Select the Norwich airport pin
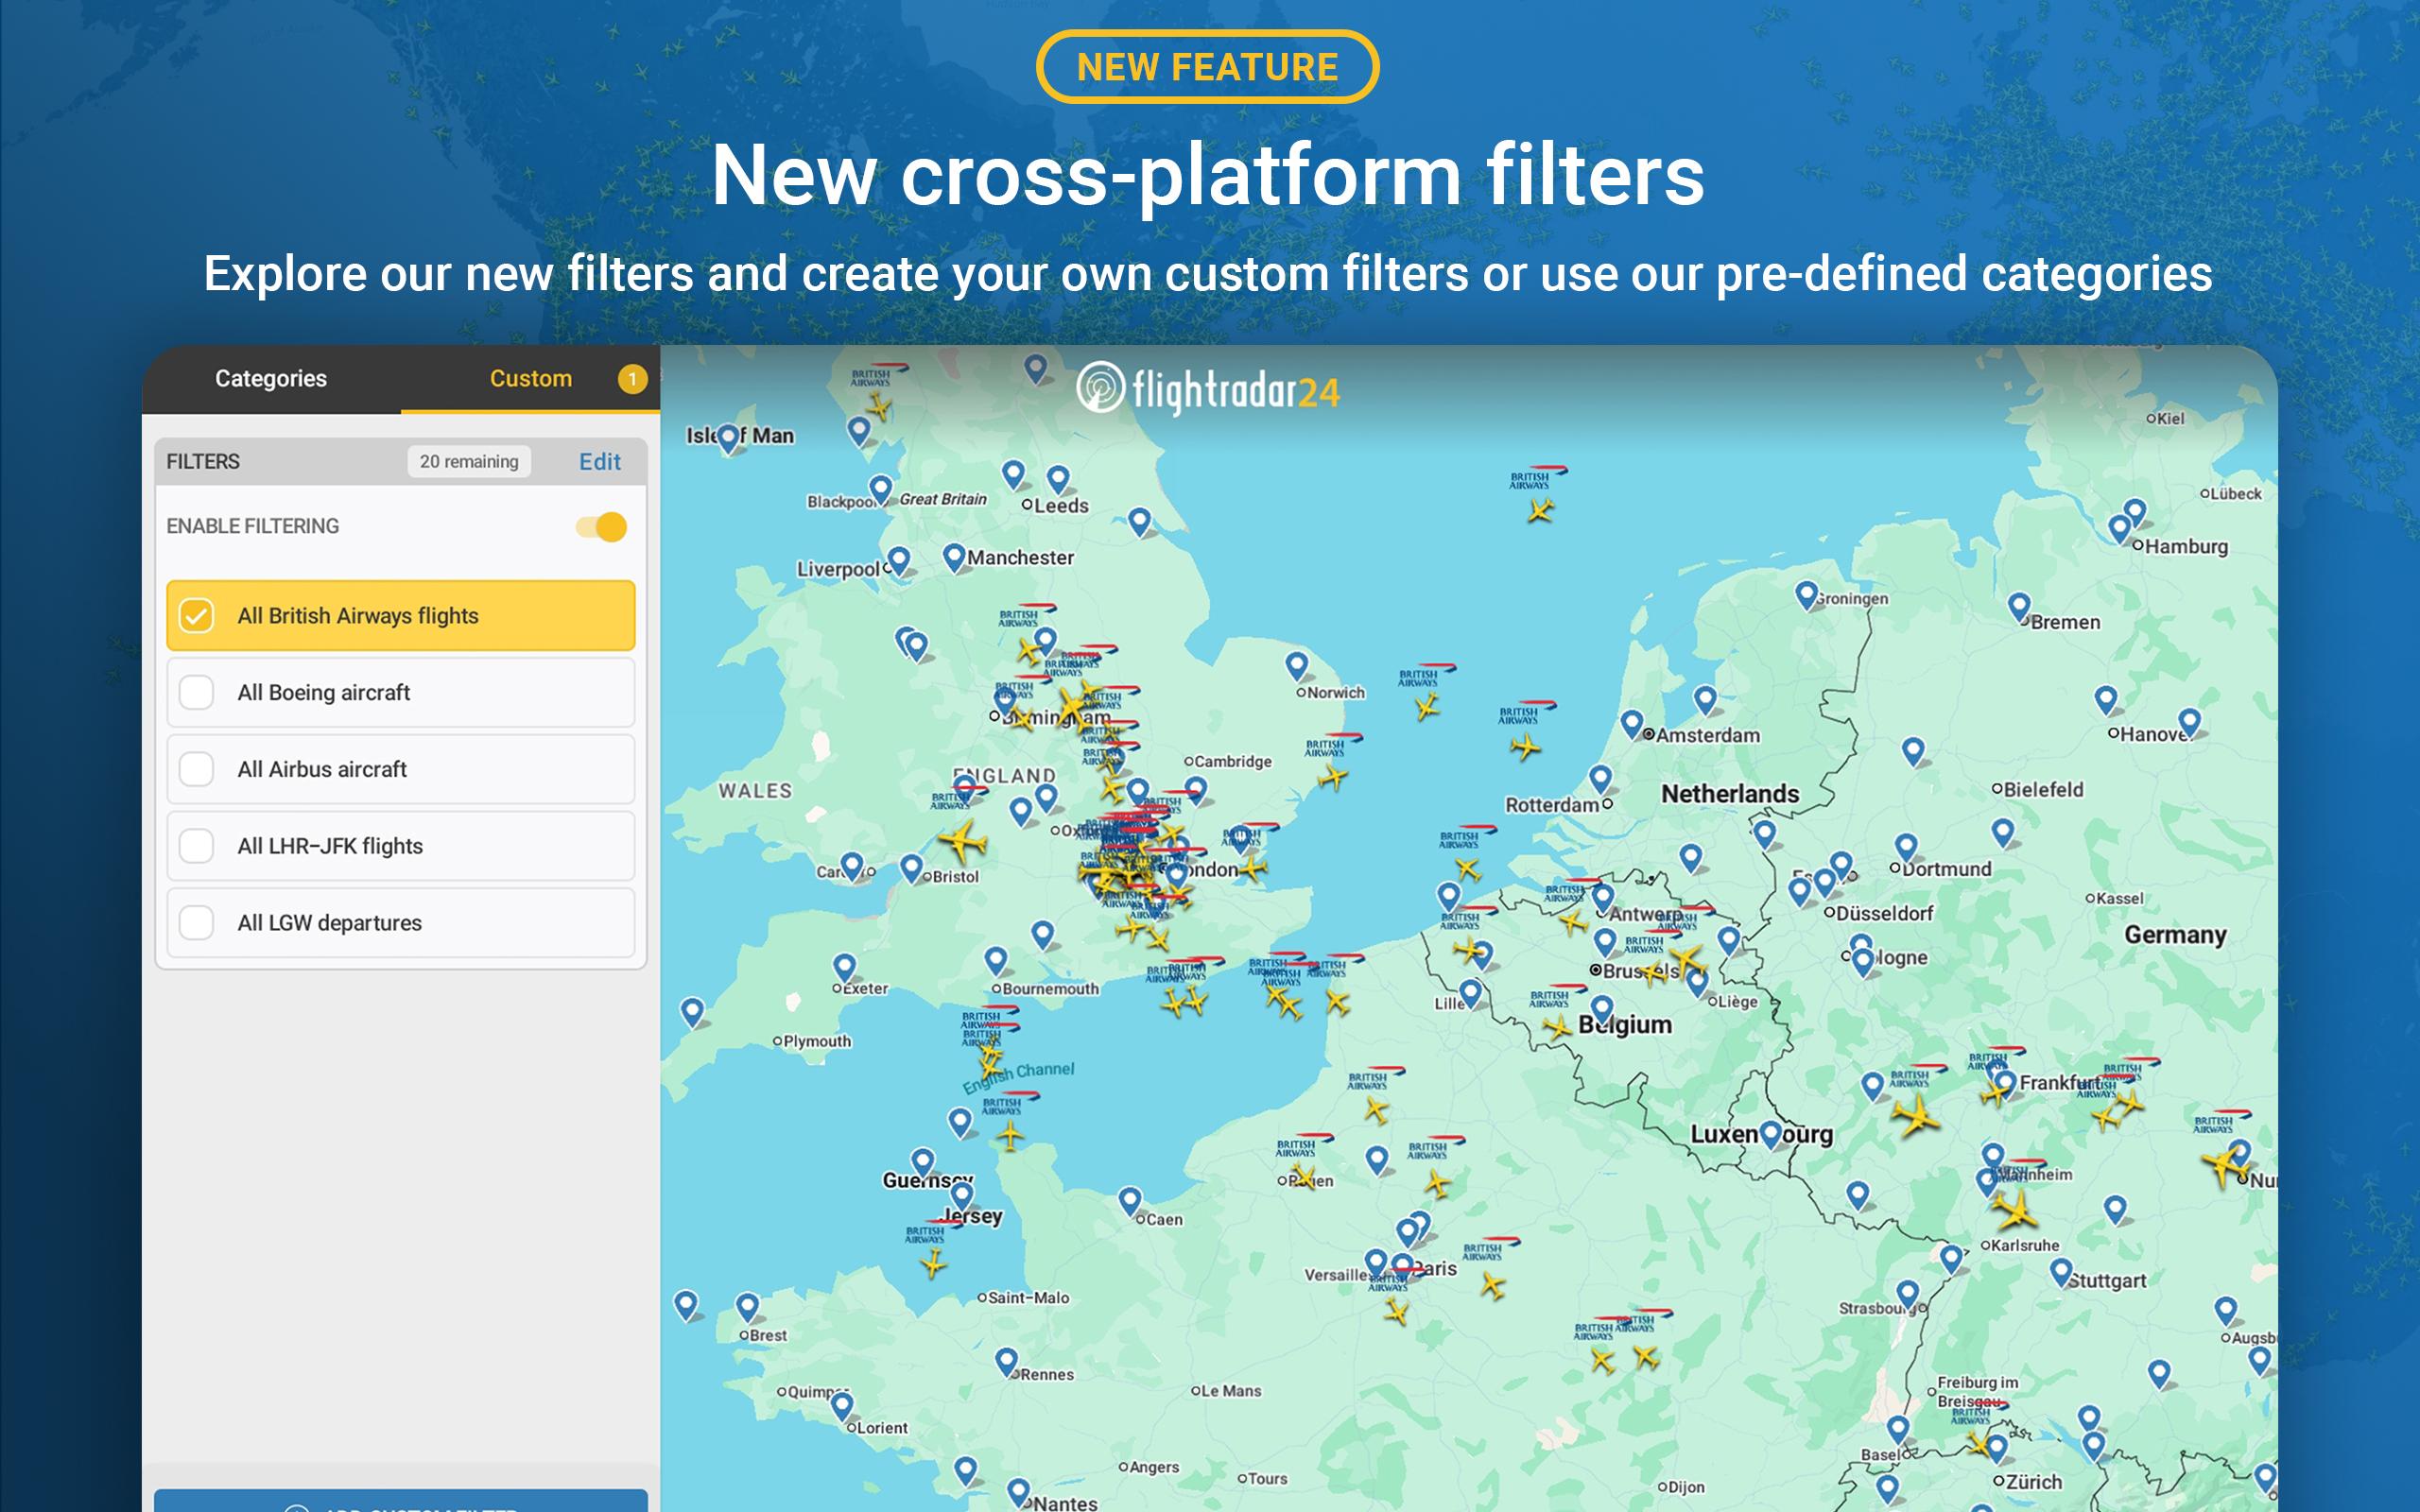 pos(1297,665)
